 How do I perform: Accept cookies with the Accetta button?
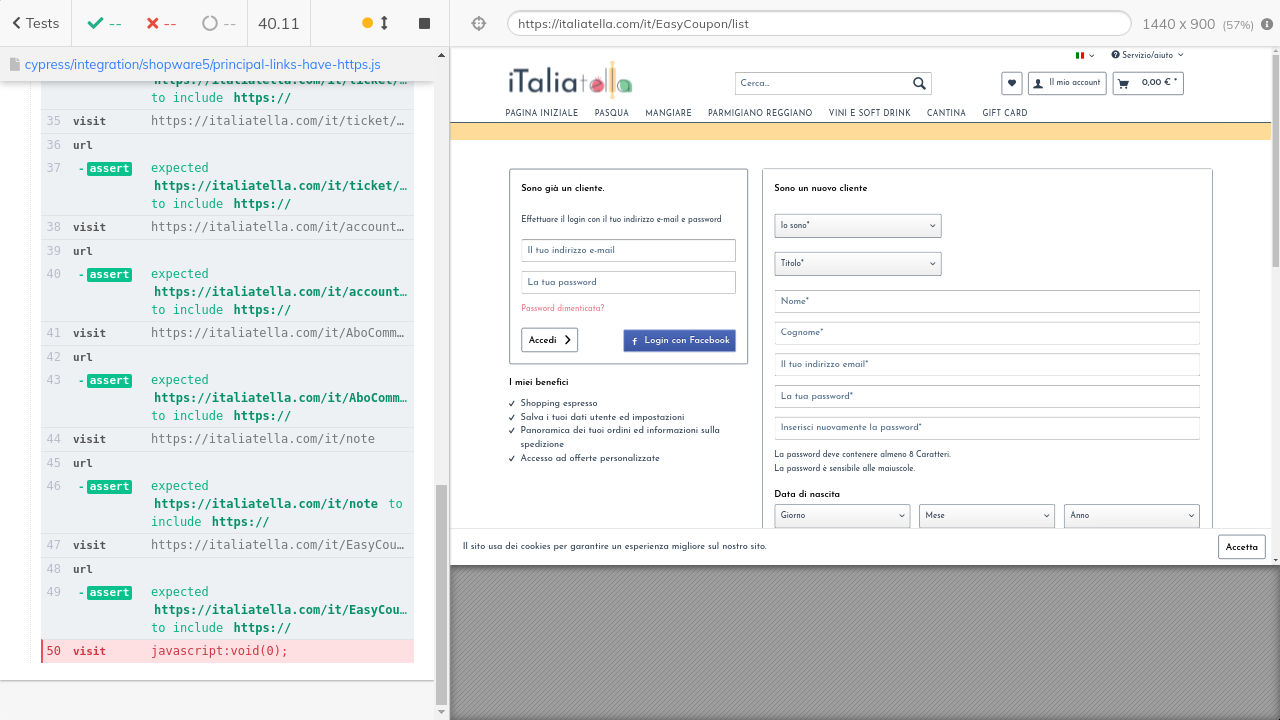pyautogui.click(x=1241, y=547)
